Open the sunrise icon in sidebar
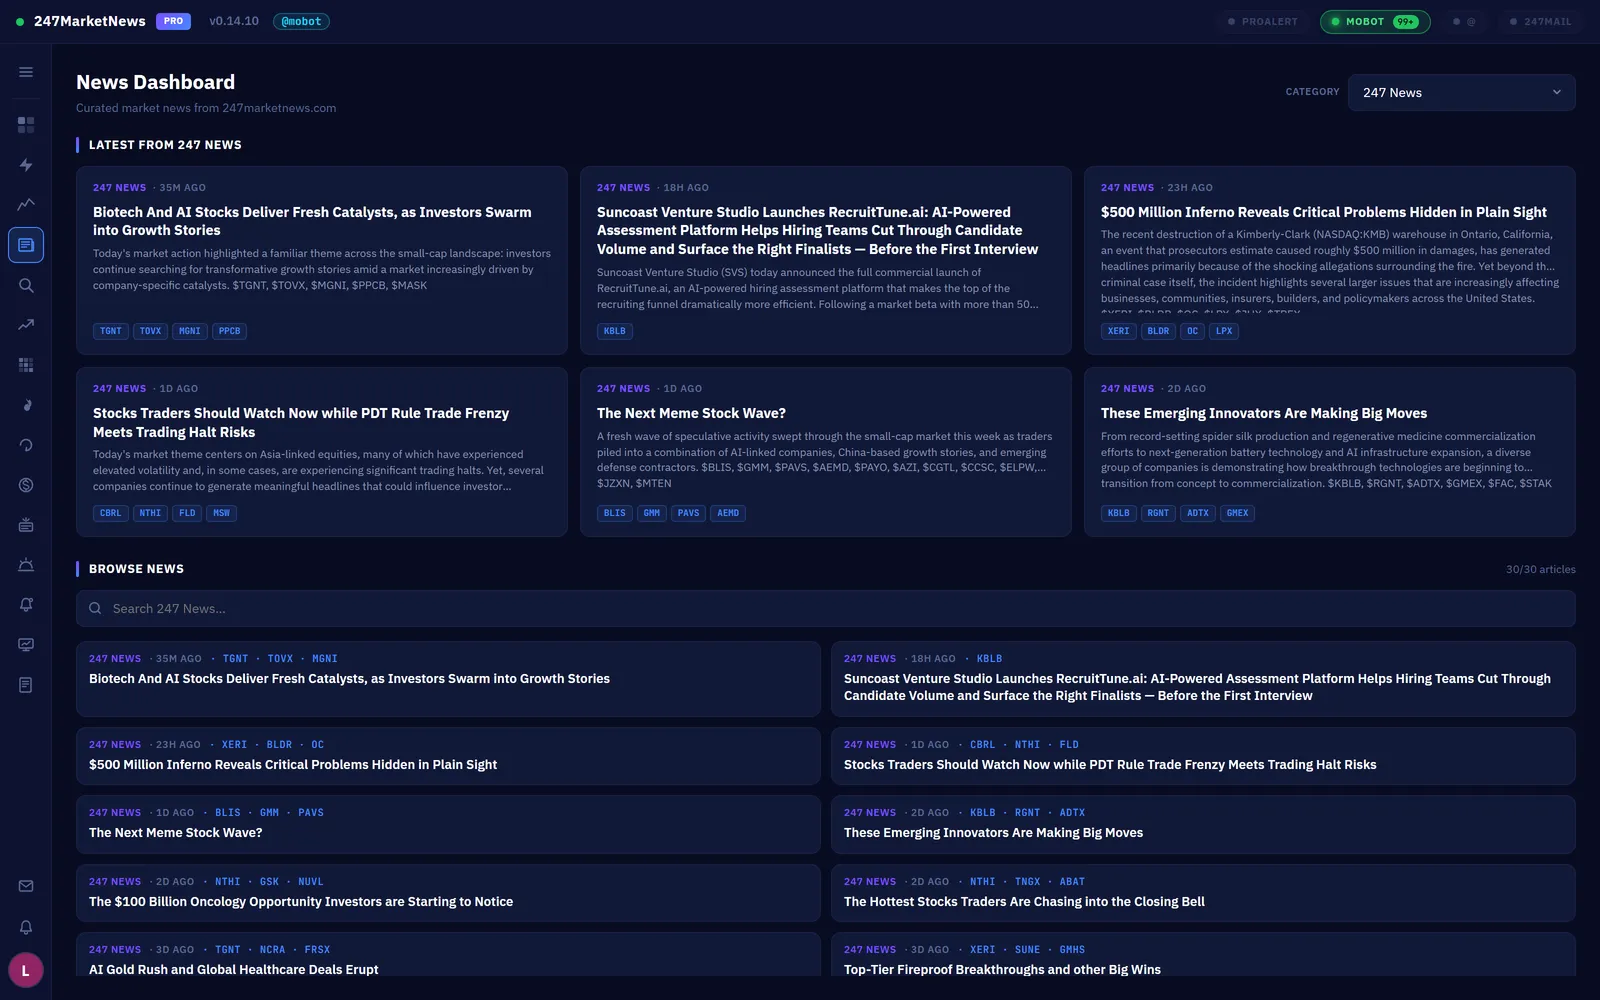 tap(26, 565)
